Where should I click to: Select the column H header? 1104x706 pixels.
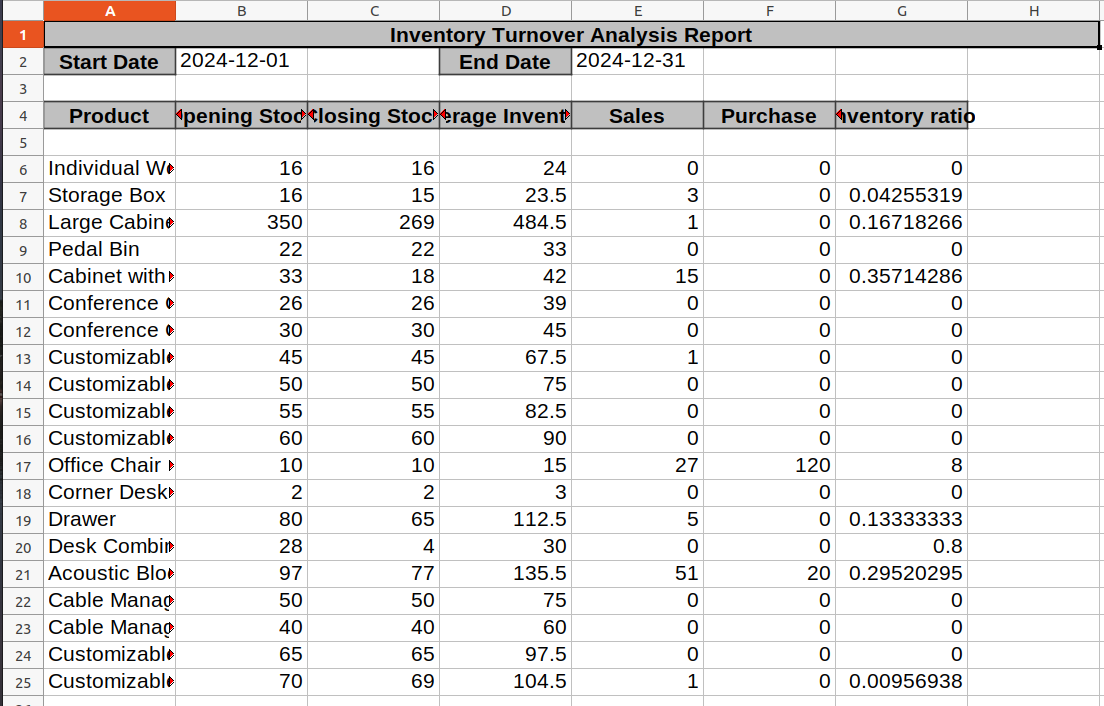(1034, 11)
